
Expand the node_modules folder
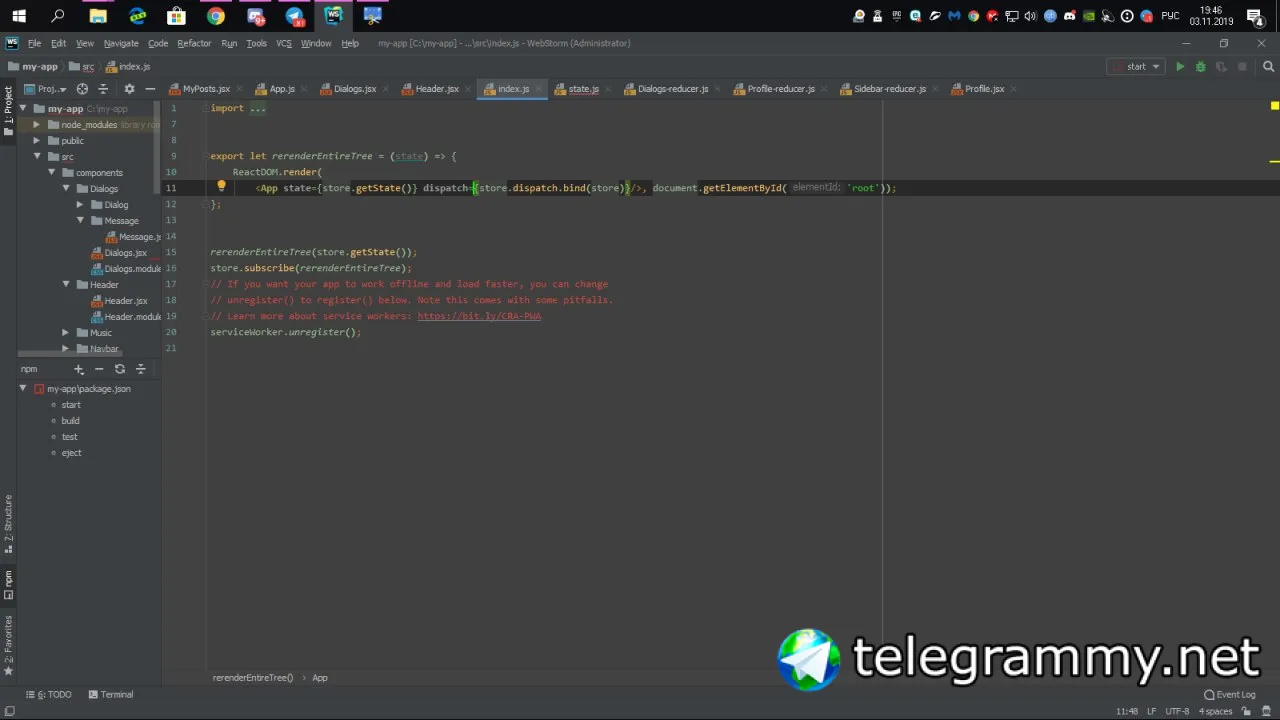pos(36,125)
